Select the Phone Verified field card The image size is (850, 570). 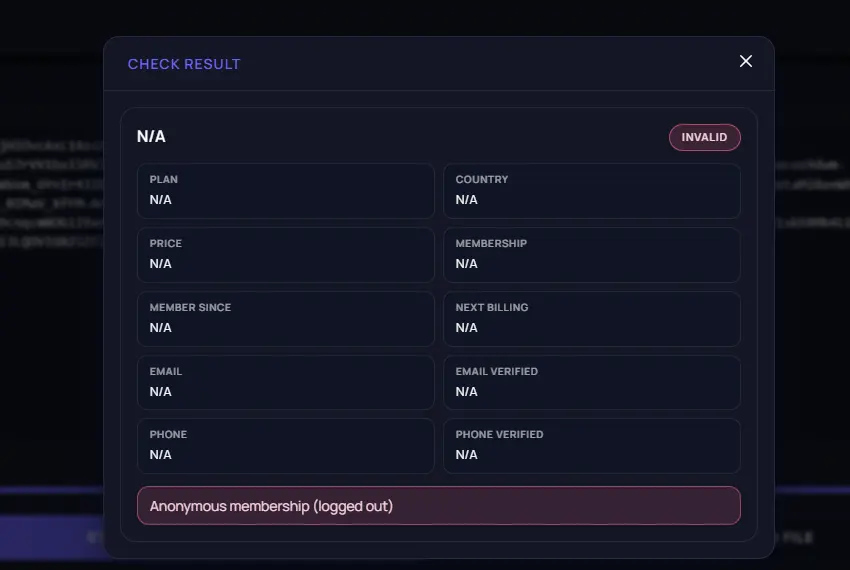[591, 446]
